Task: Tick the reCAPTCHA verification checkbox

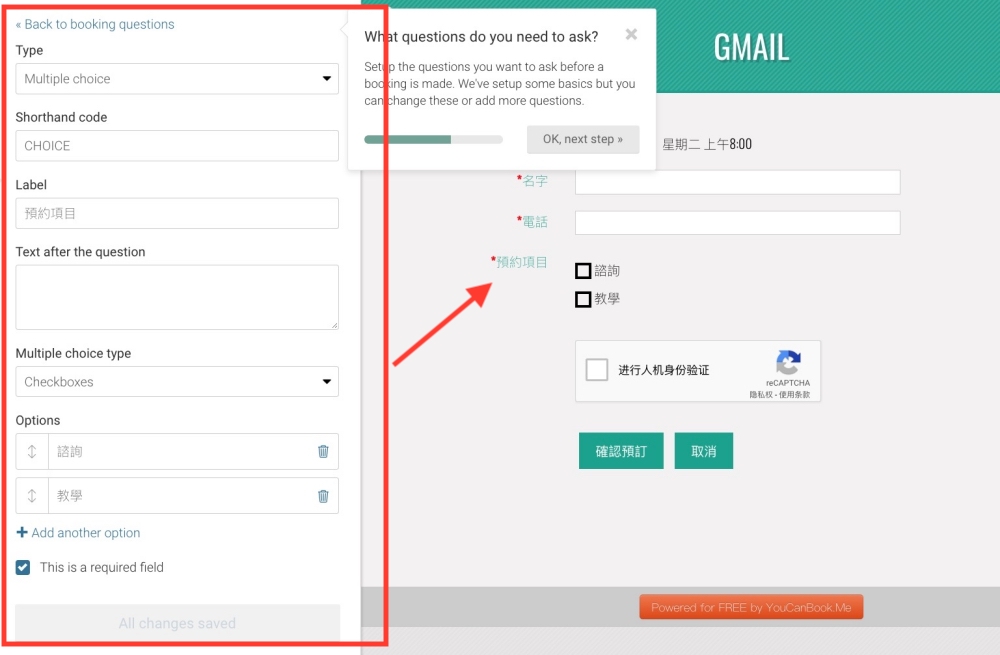Action: pyautogui.click(x=597, y=370)
